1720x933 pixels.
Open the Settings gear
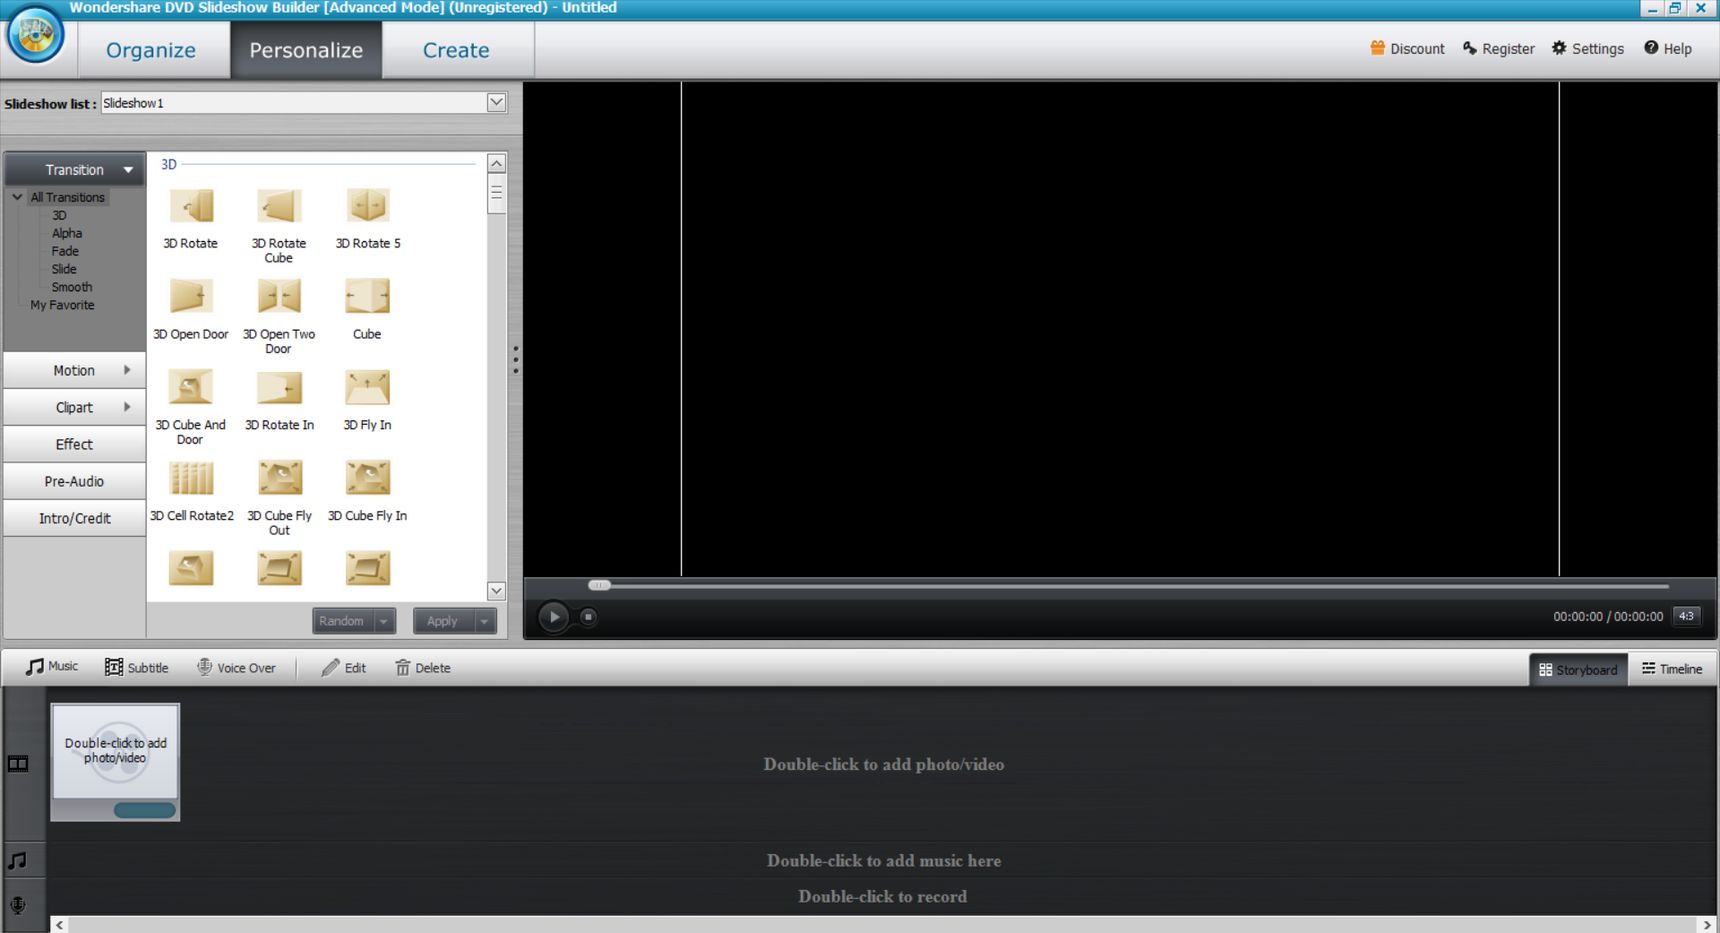(x=1587, y=49)
